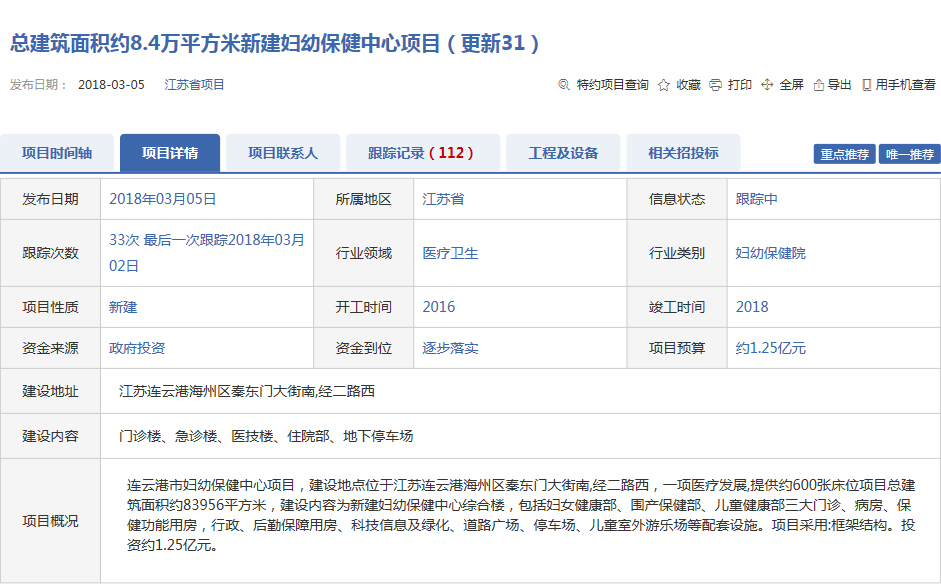Switch to the 工程及设备 tab
This screenshot has width=941, height=586.
point(563,153)
